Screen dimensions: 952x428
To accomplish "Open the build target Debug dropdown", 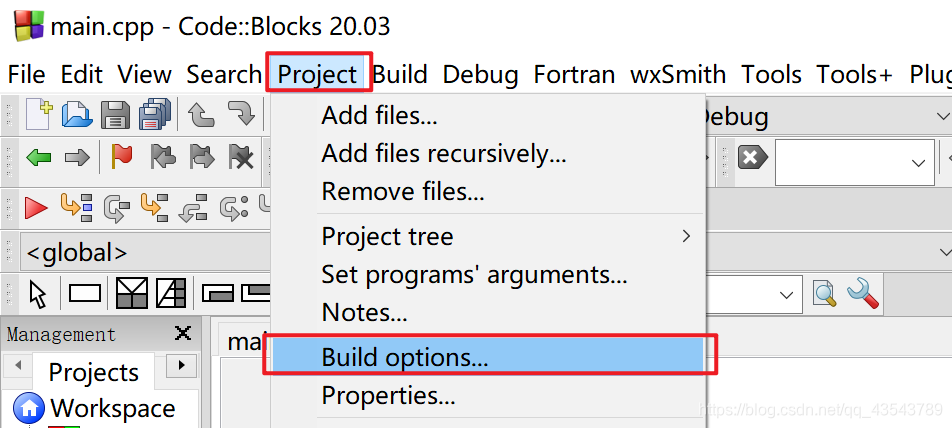I will pyautogui.click(x=828, y=116).
